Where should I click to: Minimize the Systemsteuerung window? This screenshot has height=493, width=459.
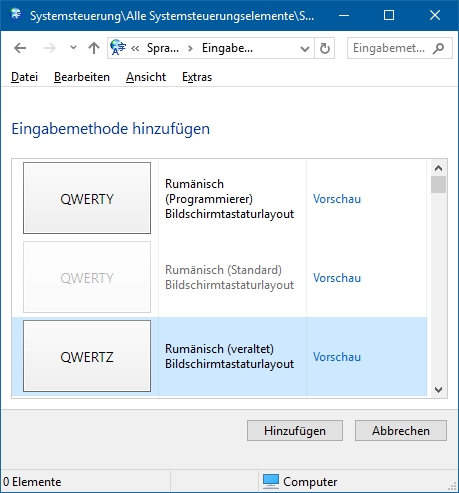[344, 15]
